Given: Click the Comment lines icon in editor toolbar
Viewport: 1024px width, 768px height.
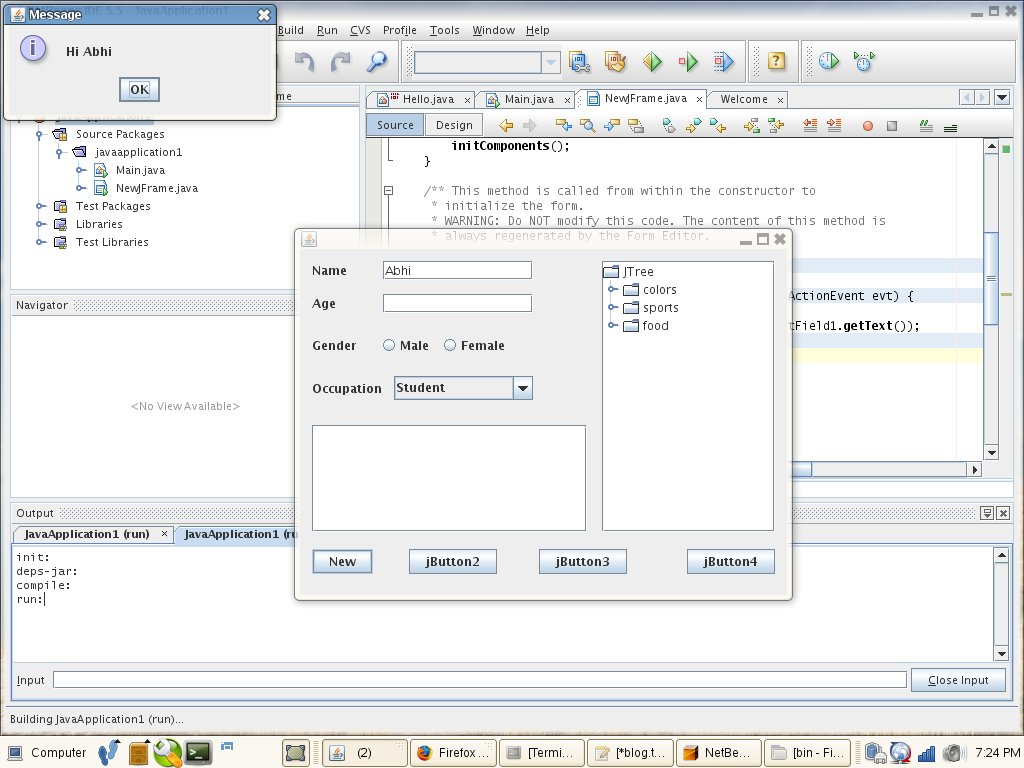Looking at the screenshot, I should point(926,125).
